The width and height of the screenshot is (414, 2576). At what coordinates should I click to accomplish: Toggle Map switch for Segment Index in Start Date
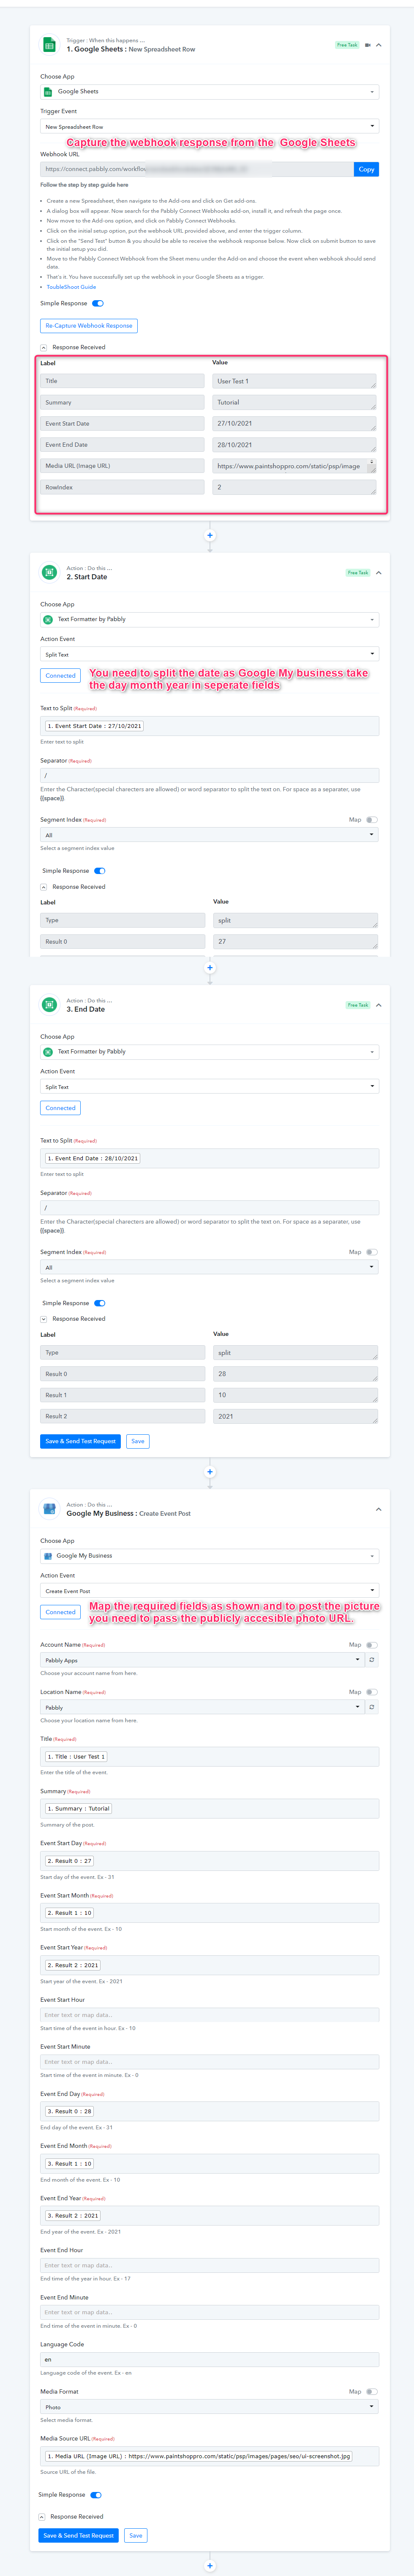[x=372, y=820]
